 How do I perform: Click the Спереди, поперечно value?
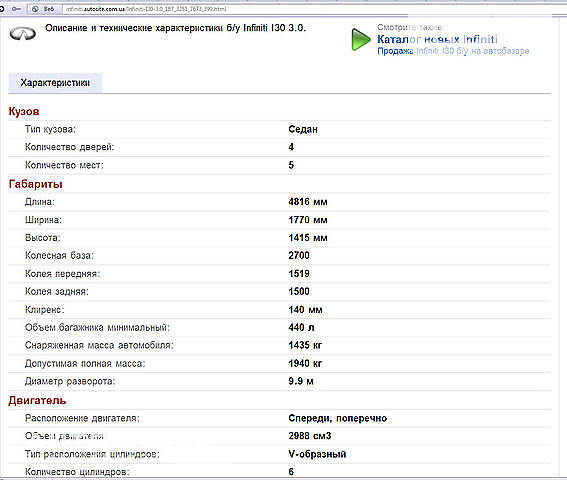[x=338, y=418]
